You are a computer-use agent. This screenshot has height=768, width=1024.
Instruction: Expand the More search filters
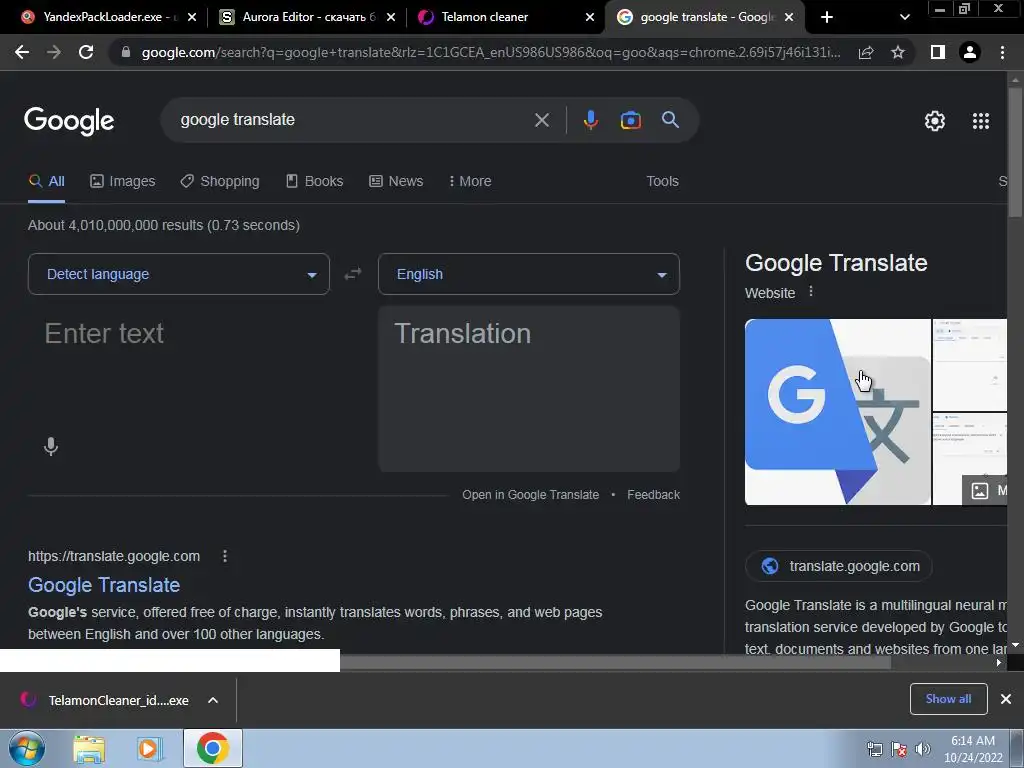[x=470, y=181]
